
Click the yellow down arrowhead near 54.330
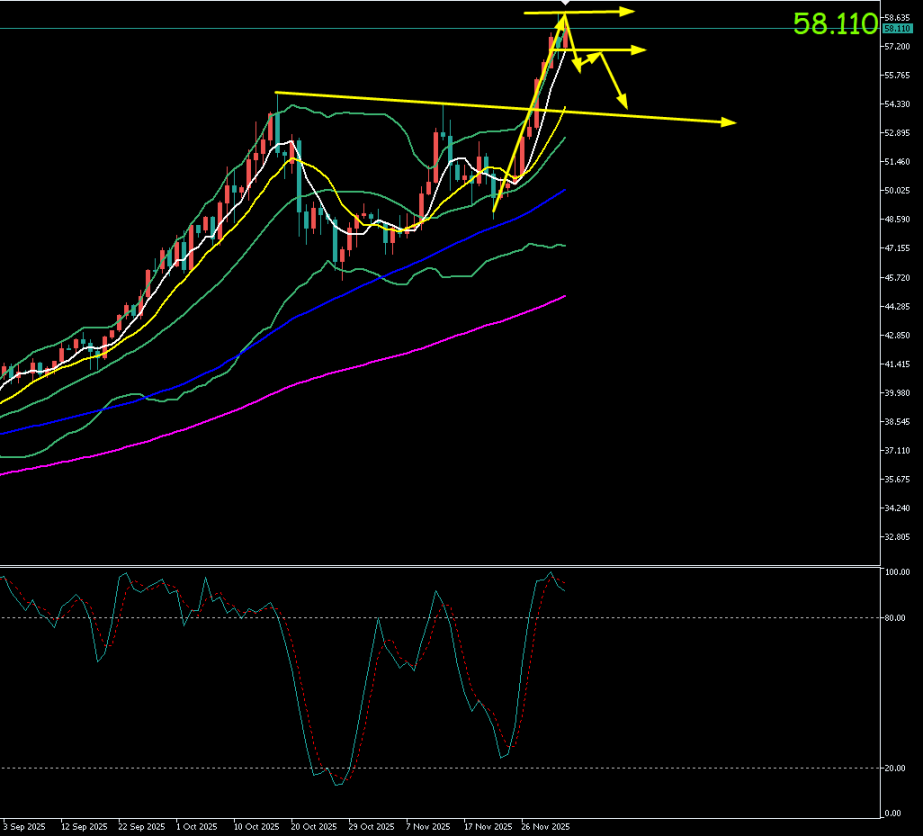tap(623, 102)
